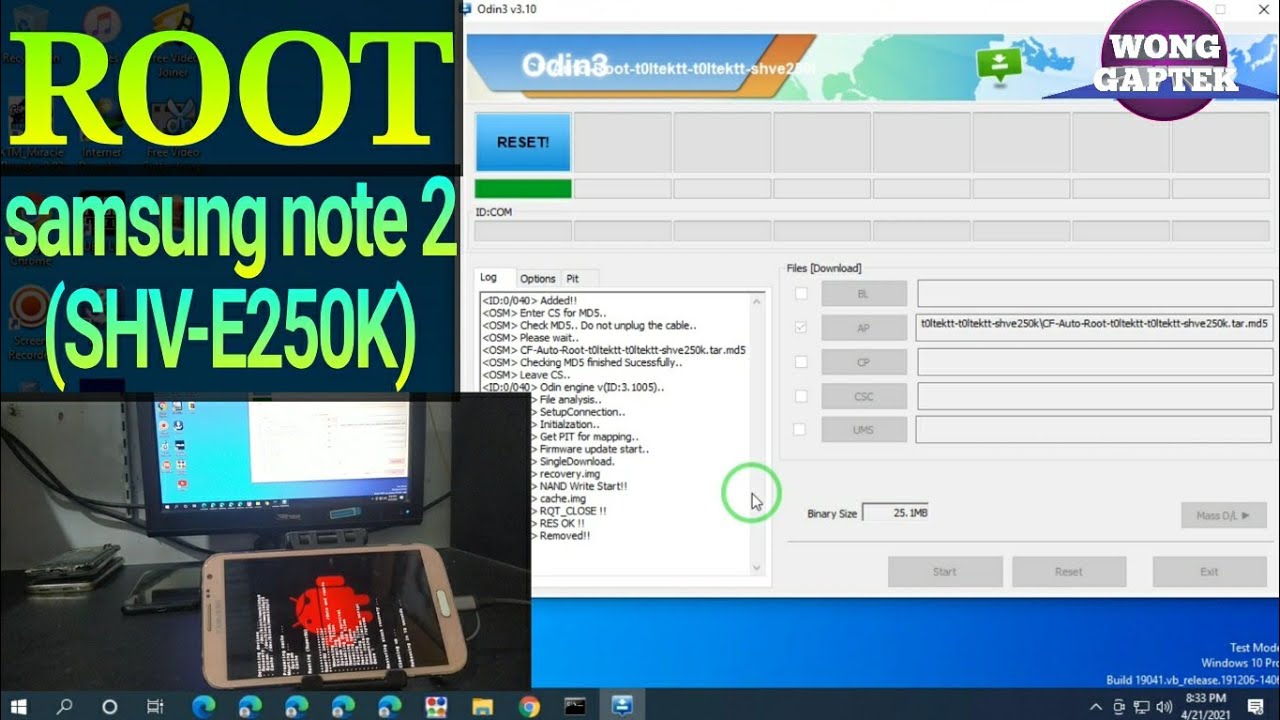This screenshot has height=720, width=1280.
Task: Open Command Prompt from the taskbar
Action: (x=575, y=706)
